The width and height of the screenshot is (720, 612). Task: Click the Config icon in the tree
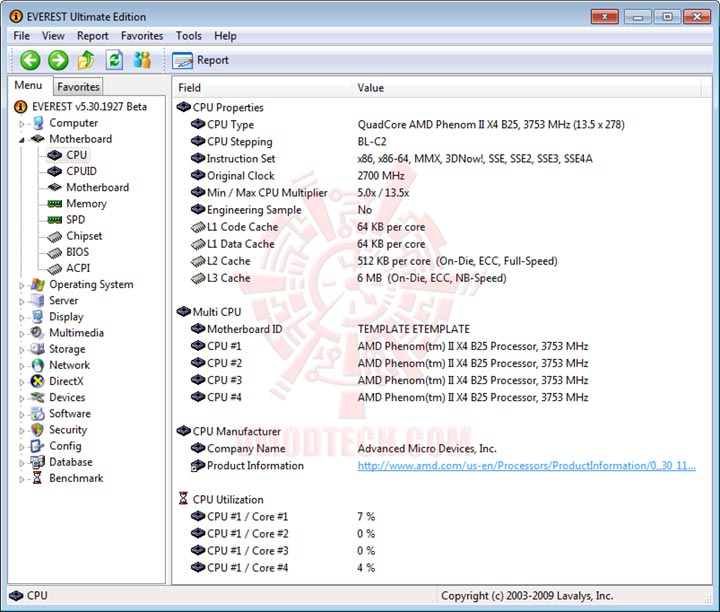tap(37, 446)
